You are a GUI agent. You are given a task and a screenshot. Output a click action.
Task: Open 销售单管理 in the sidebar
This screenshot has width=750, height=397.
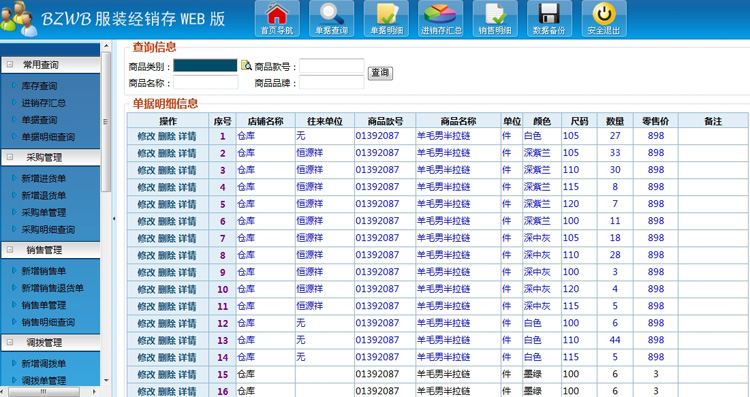(x=44, y=305)
